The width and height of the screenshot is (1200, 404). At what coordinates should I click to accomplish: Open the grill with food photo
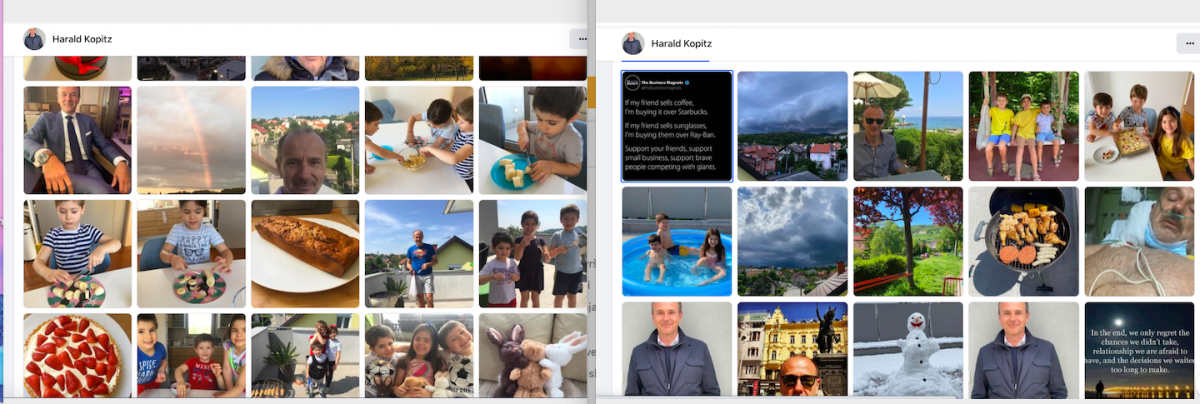[1024, 242]
